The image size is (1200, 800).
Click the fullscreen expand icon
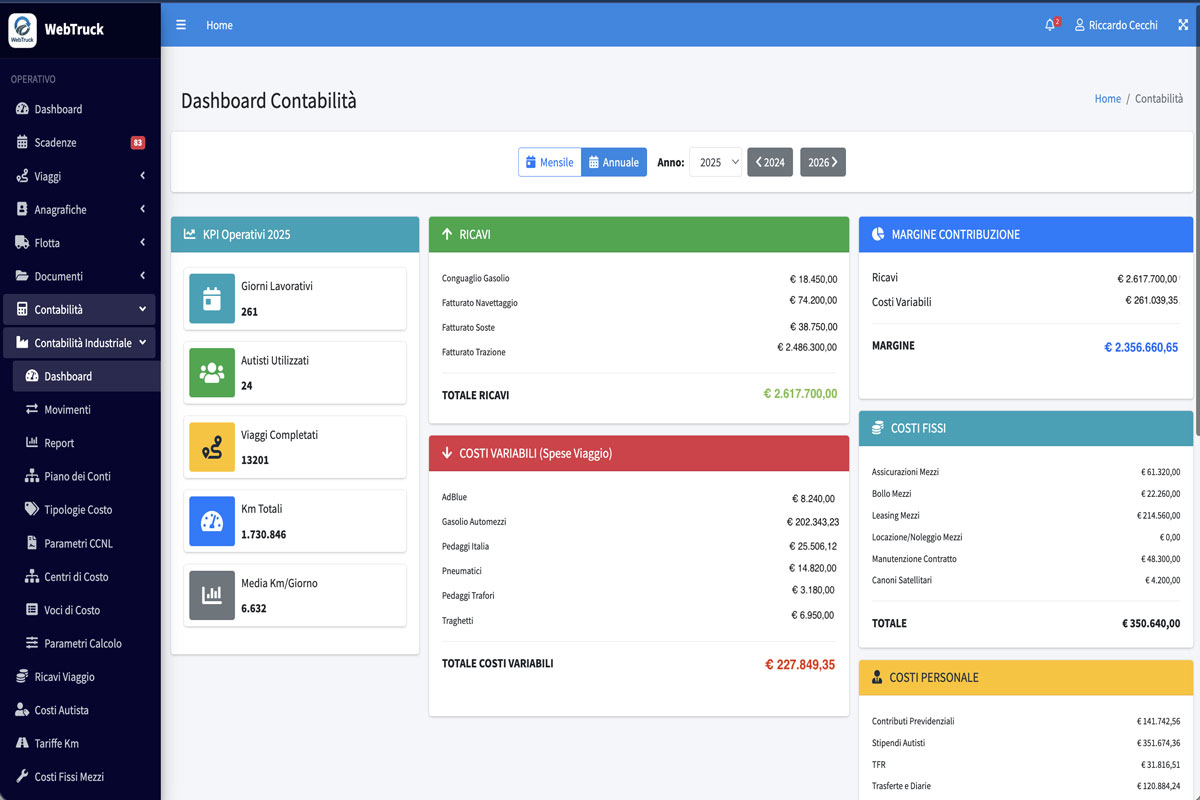tap(1182, 25)
